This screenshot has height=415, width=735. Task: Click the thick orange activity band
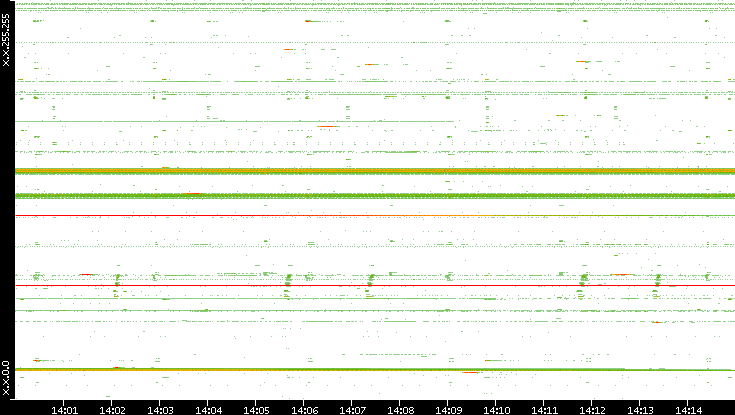tap(375, 171)
